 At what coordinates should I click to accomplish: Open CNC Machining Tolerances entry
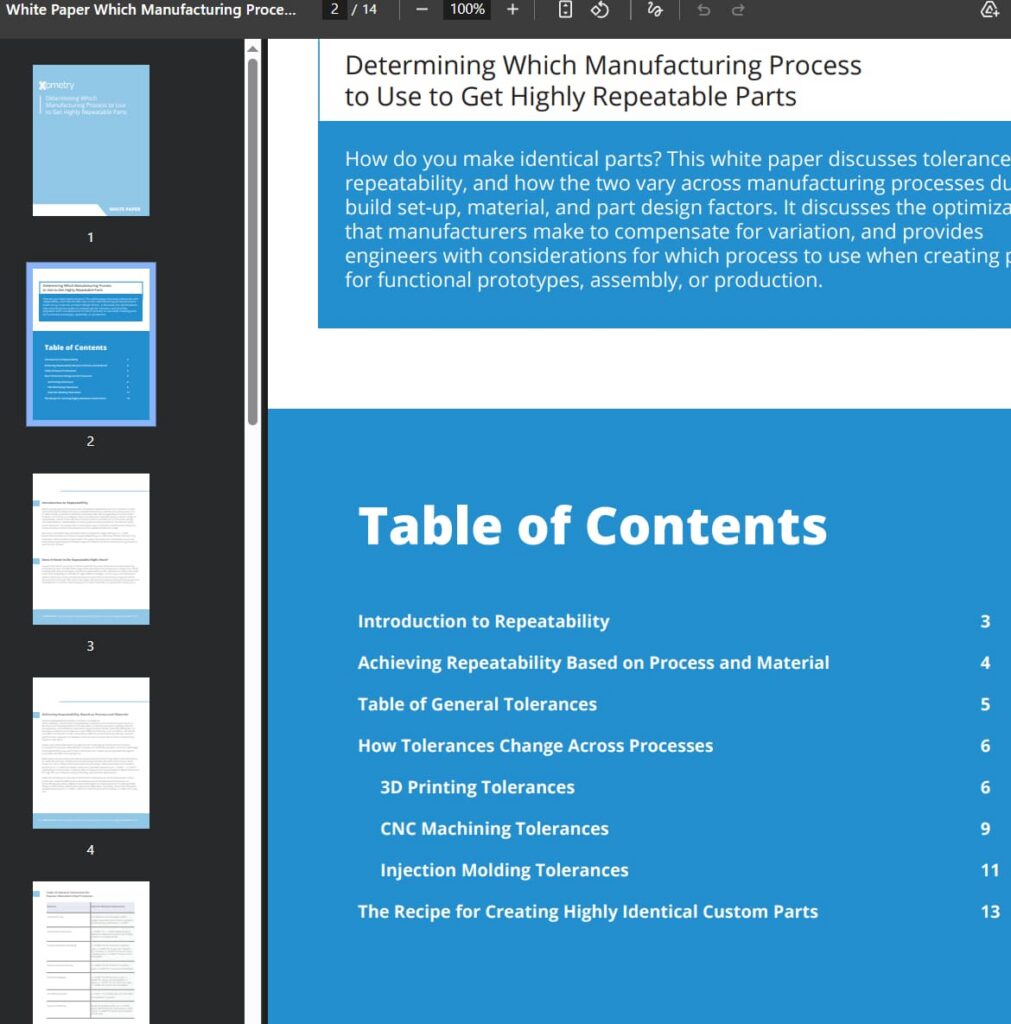click(x=494, y=829)
